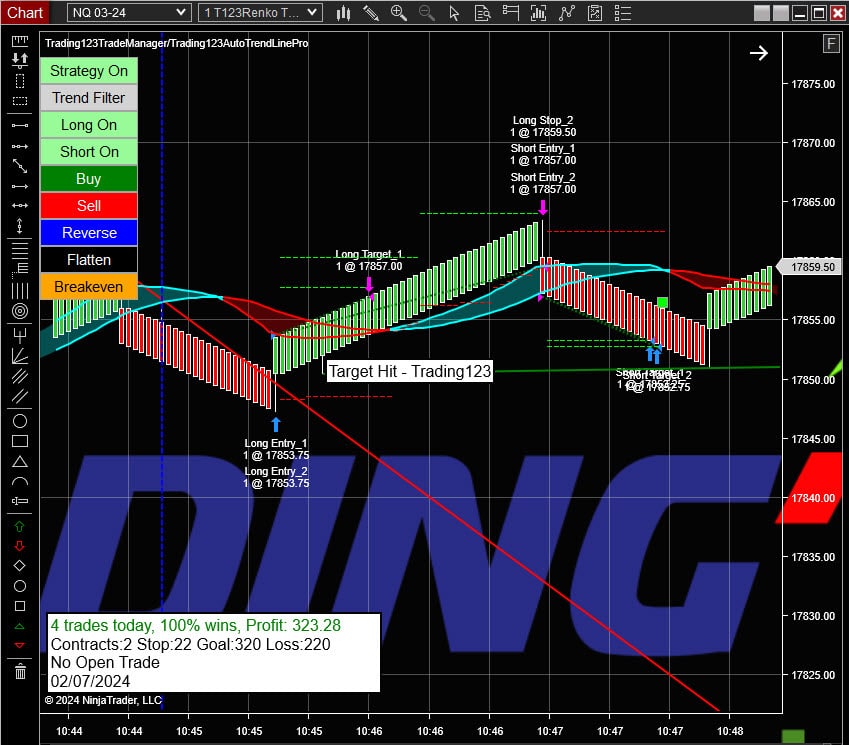849x745 pixels.
Task: Open the bar type candlestick icon
Action: 343,12
